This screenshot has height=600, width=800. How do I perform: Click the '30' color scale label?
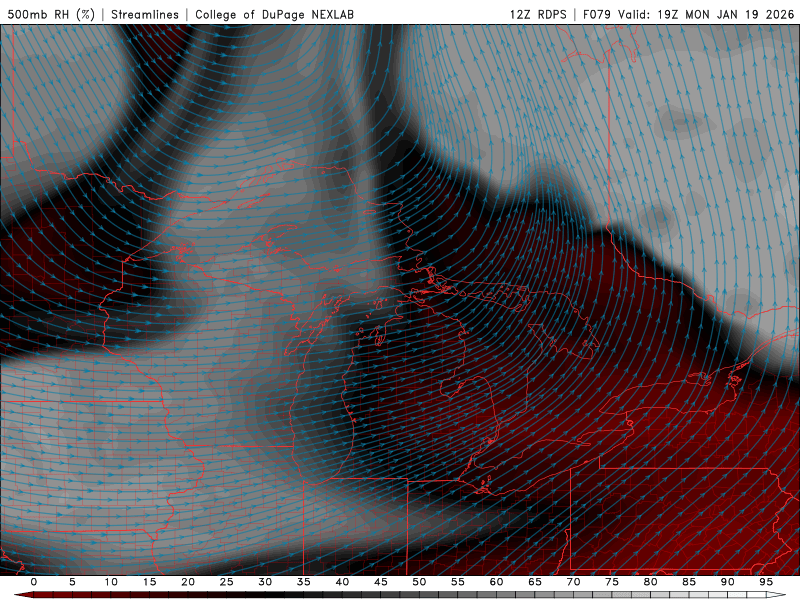point(265,582)
